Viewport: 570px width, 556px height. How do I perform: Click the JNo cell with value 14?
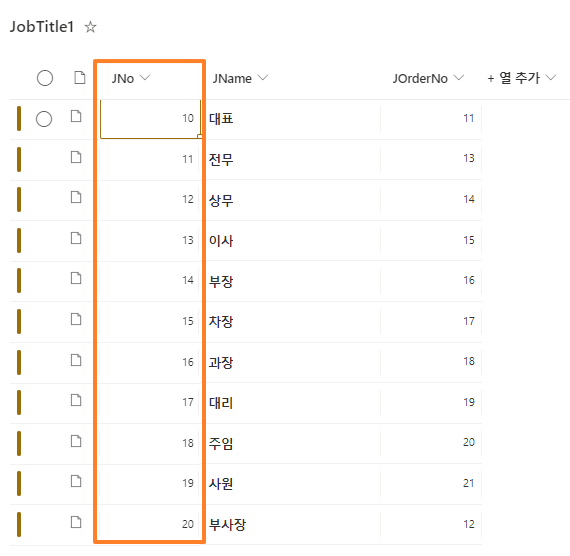pos(149,280)
